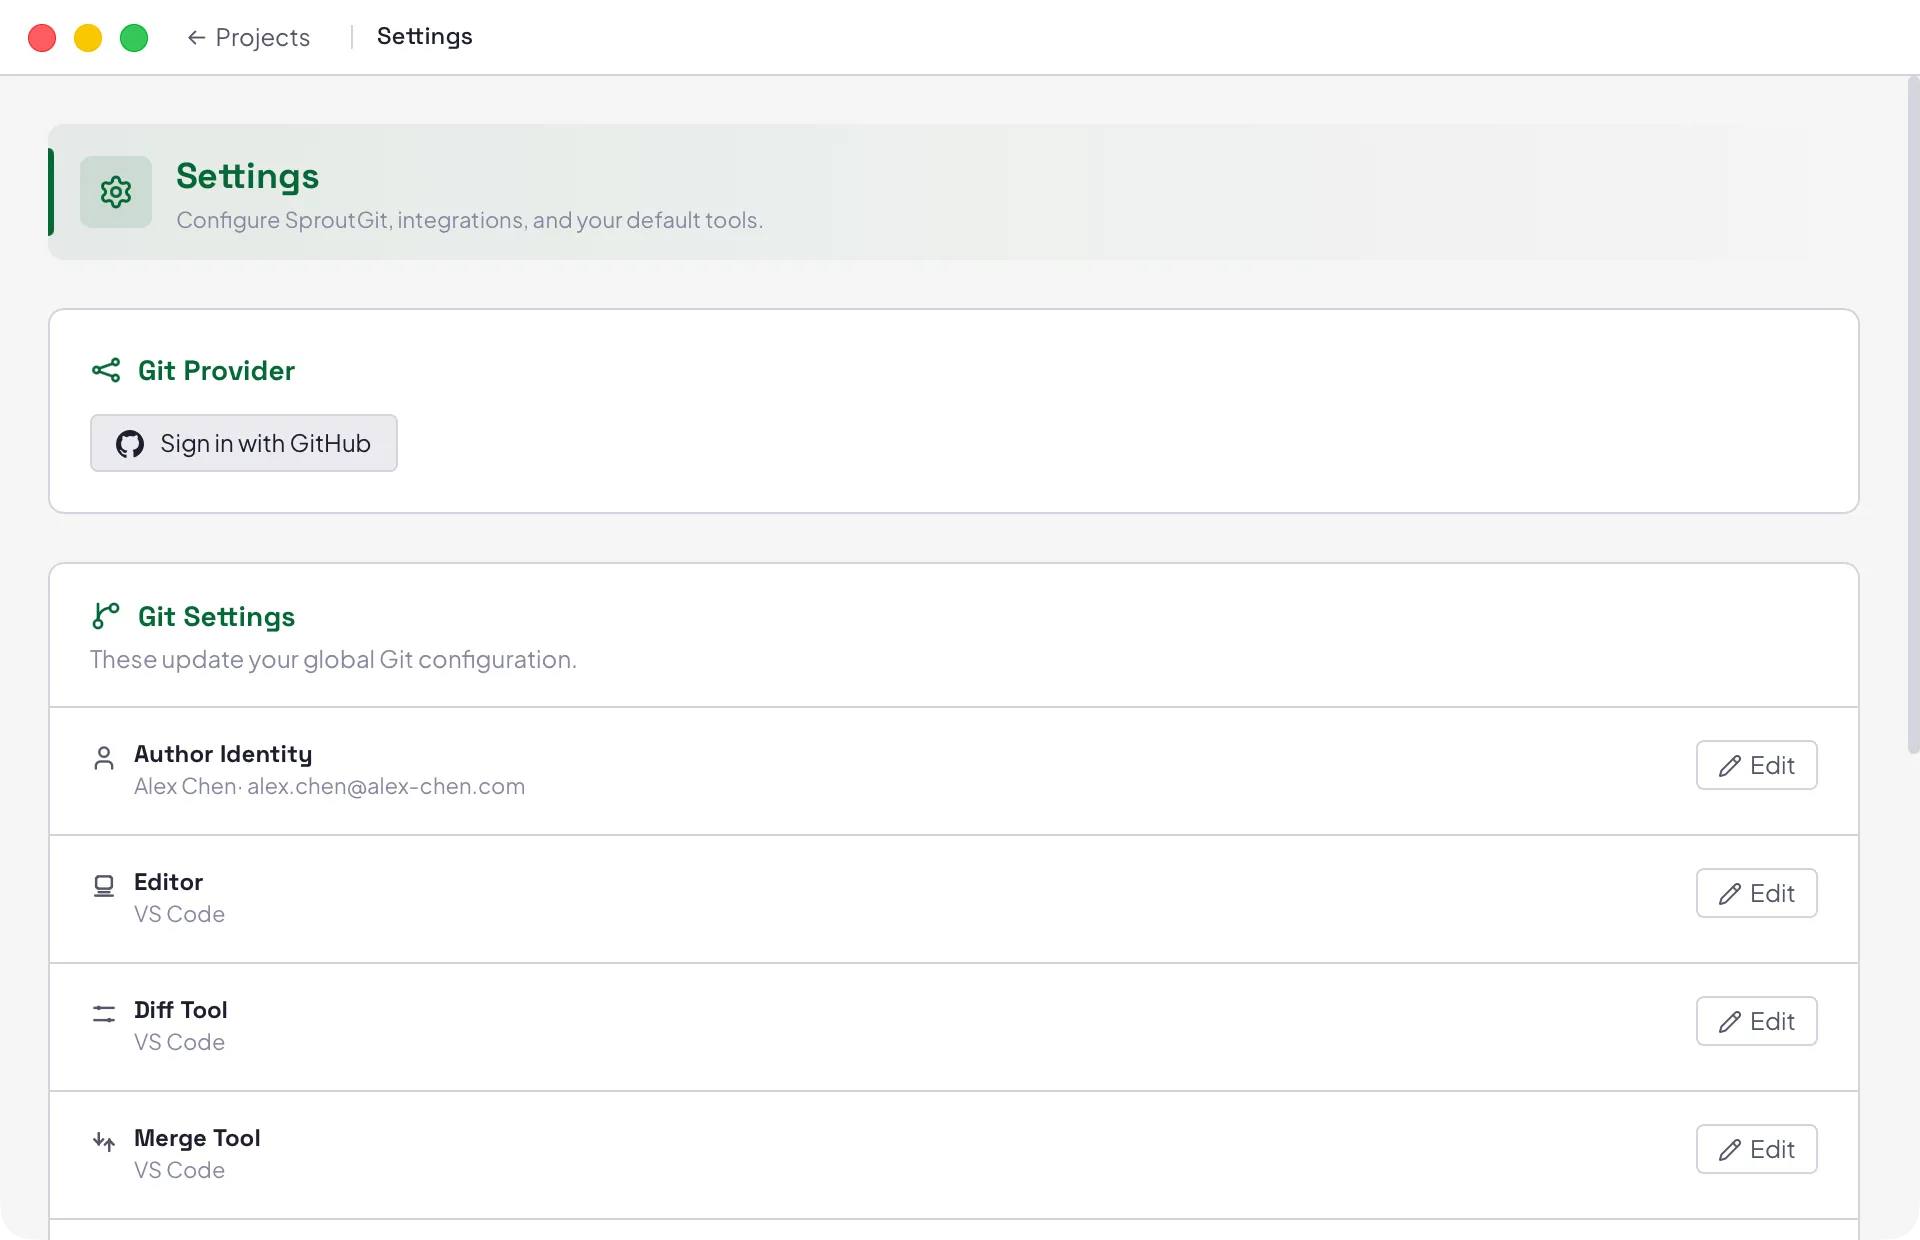Click the green maximize window button
The height and width of the screenshot is (1240, 1920).
click(134, 38)
